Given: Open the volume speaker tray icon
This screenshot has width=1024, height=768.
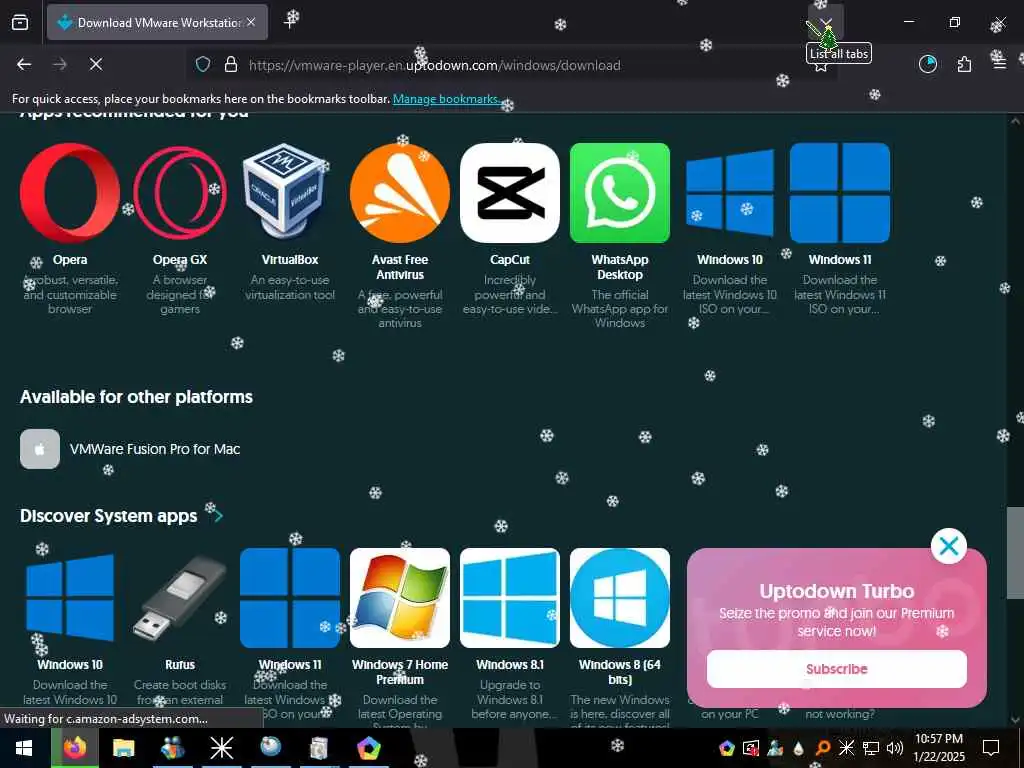Looking at the screenshot, I should tap(894, 748).
